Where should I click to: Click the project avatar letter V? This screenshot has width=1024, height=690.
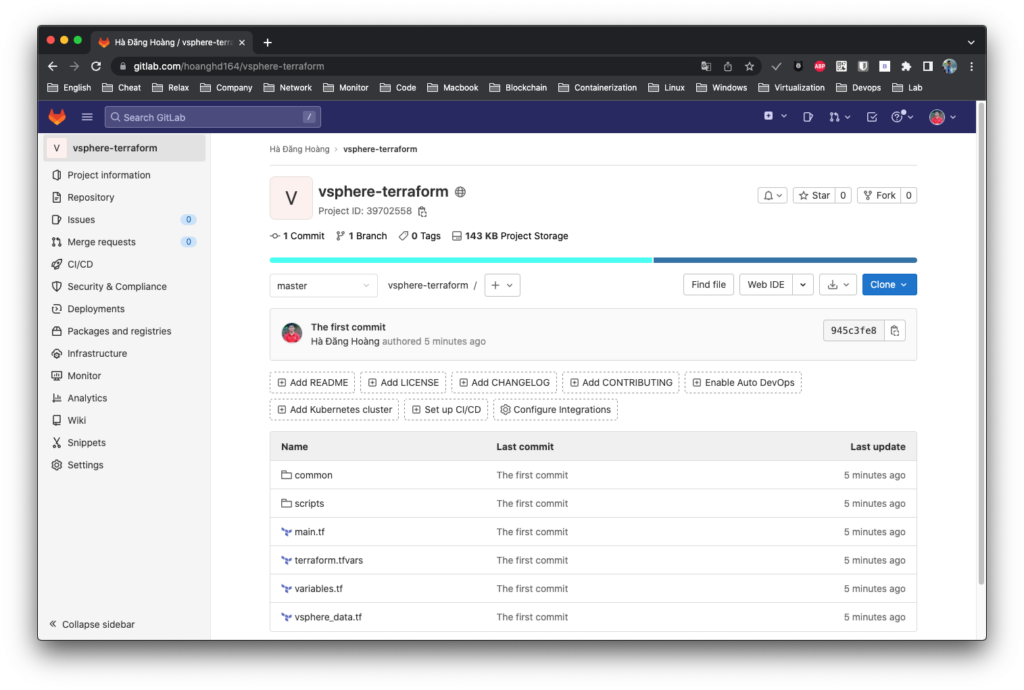(x=291, y=198)
